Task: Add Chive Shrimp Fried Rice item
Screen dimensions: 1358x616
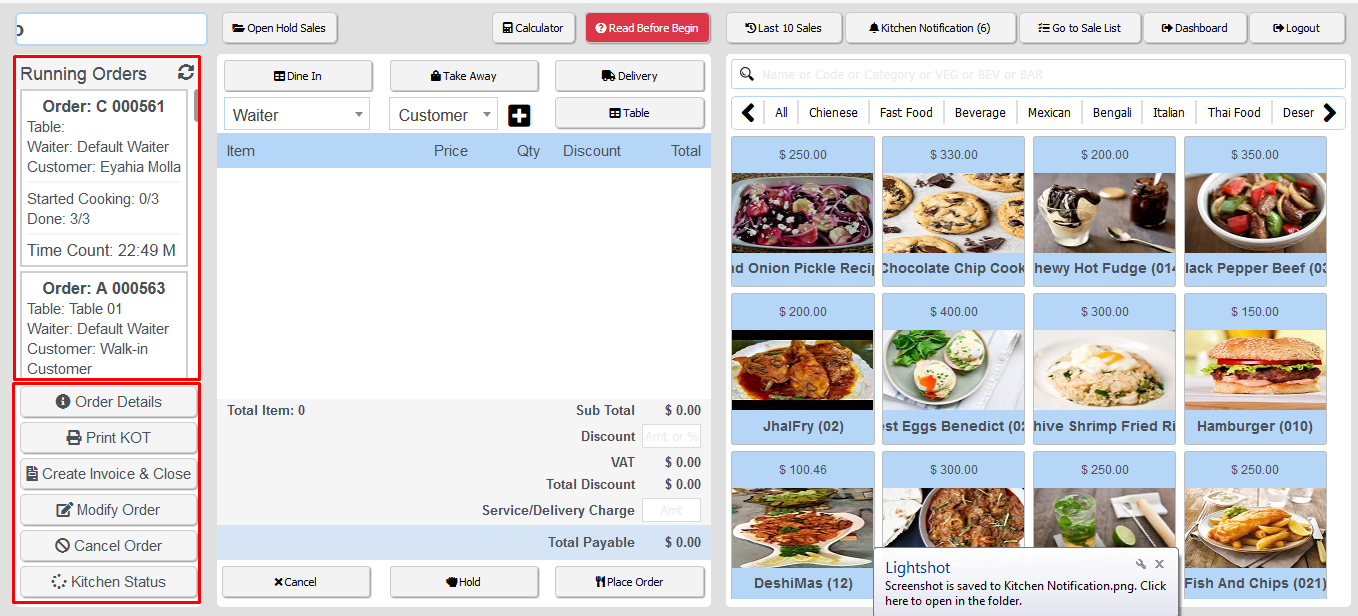Action: click(x=1104, y=369)
